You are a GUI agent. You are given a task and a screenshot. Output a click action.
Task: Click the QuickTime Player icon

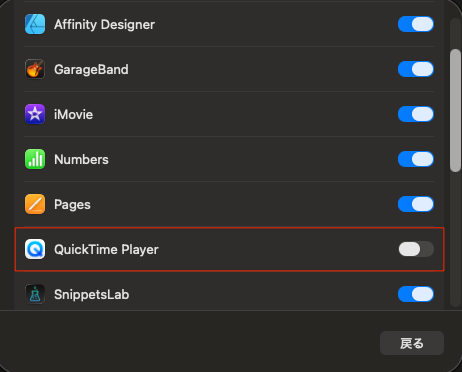[x=35, y=249]
